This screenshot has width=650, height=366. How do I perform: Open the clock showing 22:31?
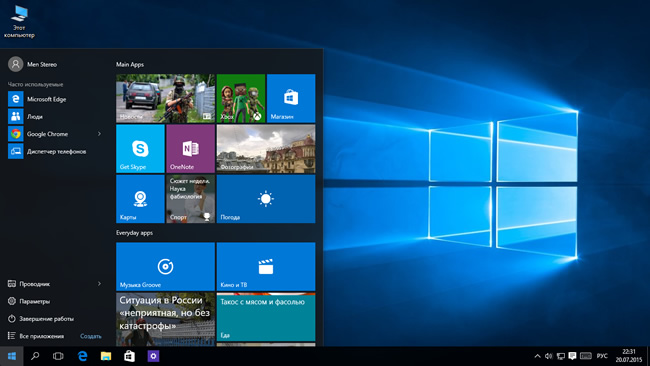(629, 356)
